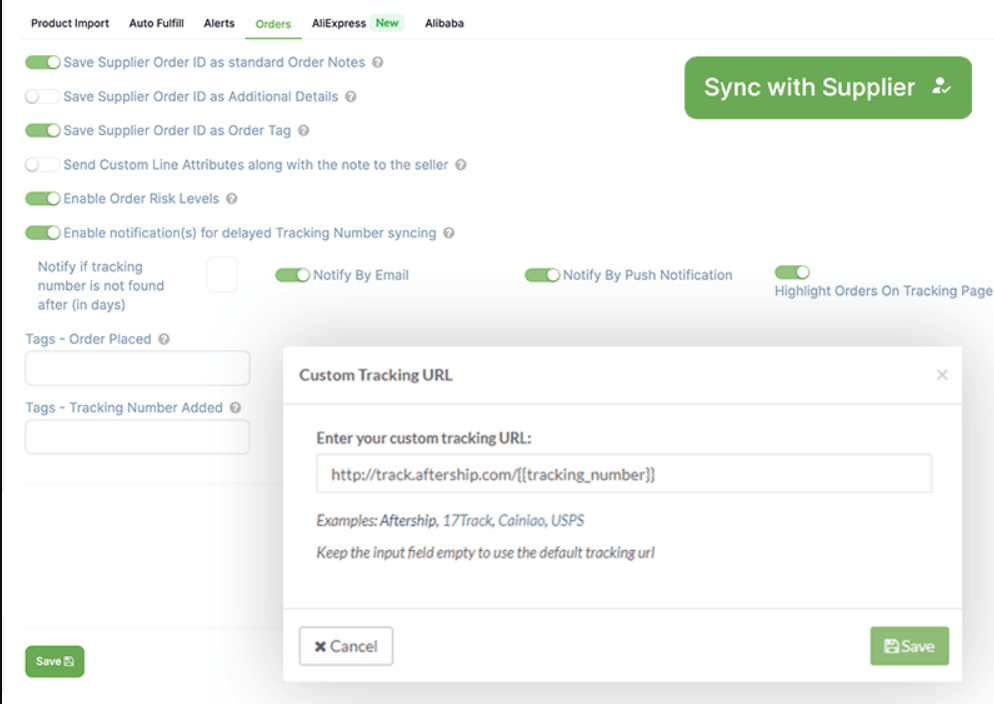Click the Sync with Supplier button
Screen dimensions: 994x704
[x=827, y=88]
